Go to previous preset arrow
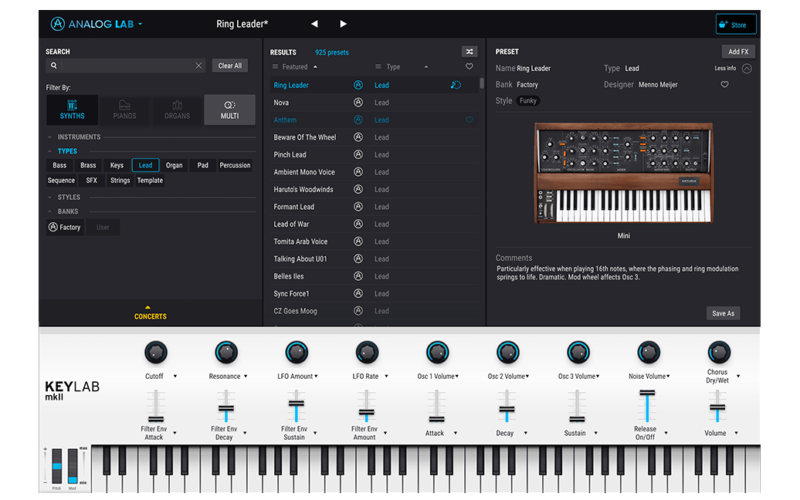Screen dimensions: 800x500 pyautogui.click(x=314, y=24)
